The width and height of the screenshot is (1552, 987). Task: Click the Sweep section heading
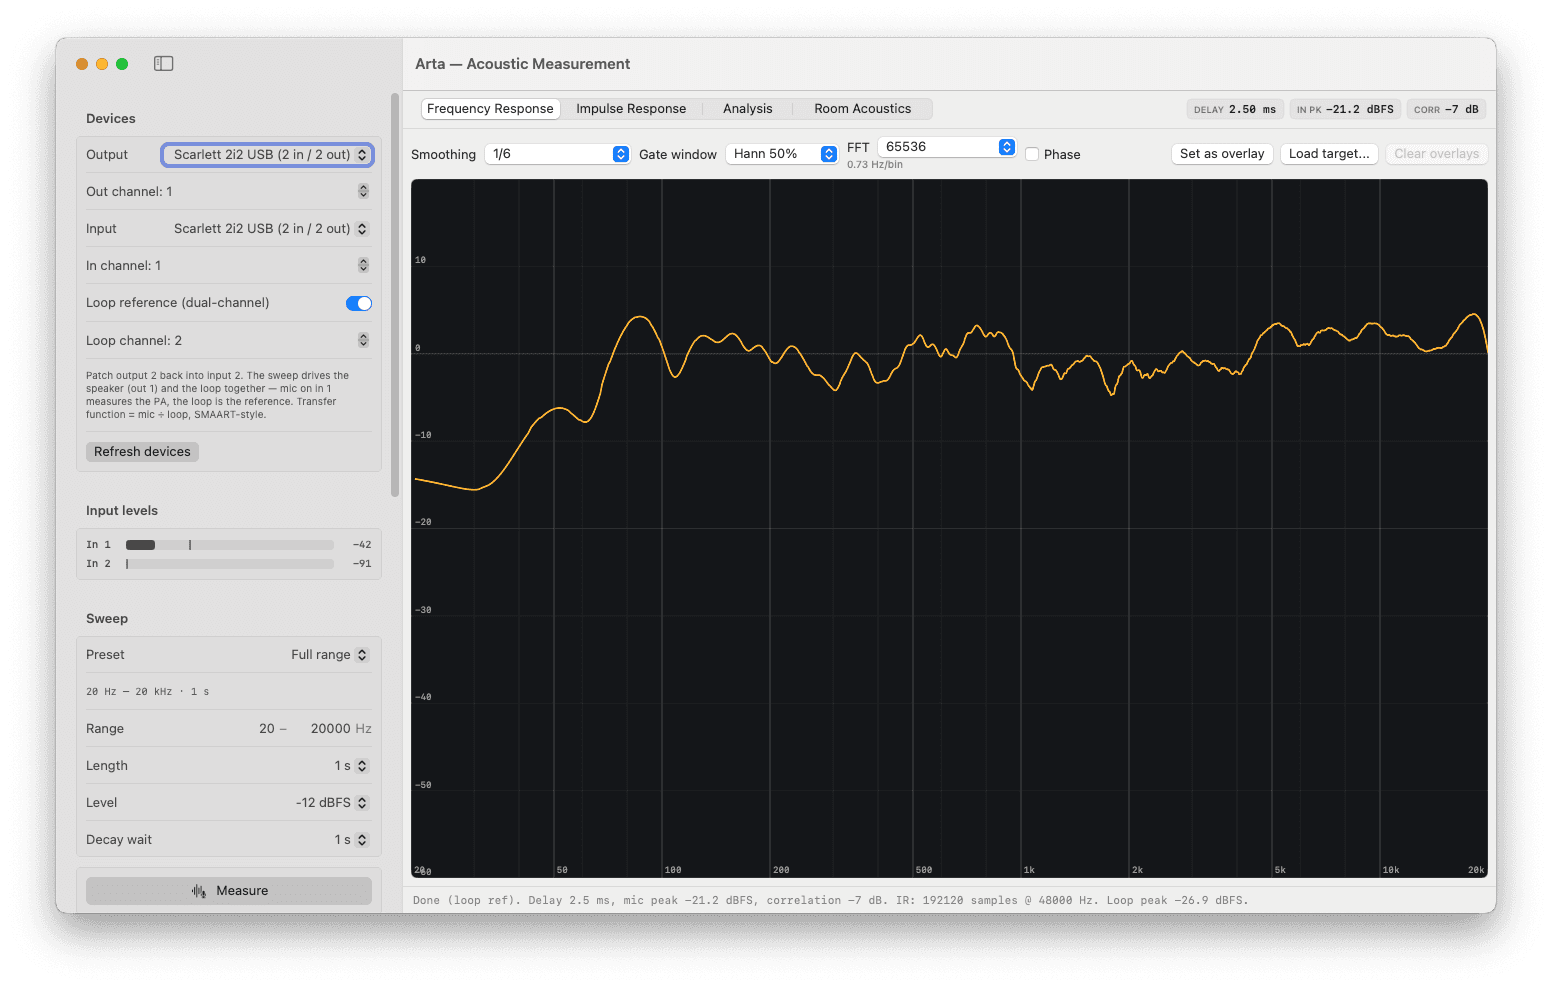point(107,619)
